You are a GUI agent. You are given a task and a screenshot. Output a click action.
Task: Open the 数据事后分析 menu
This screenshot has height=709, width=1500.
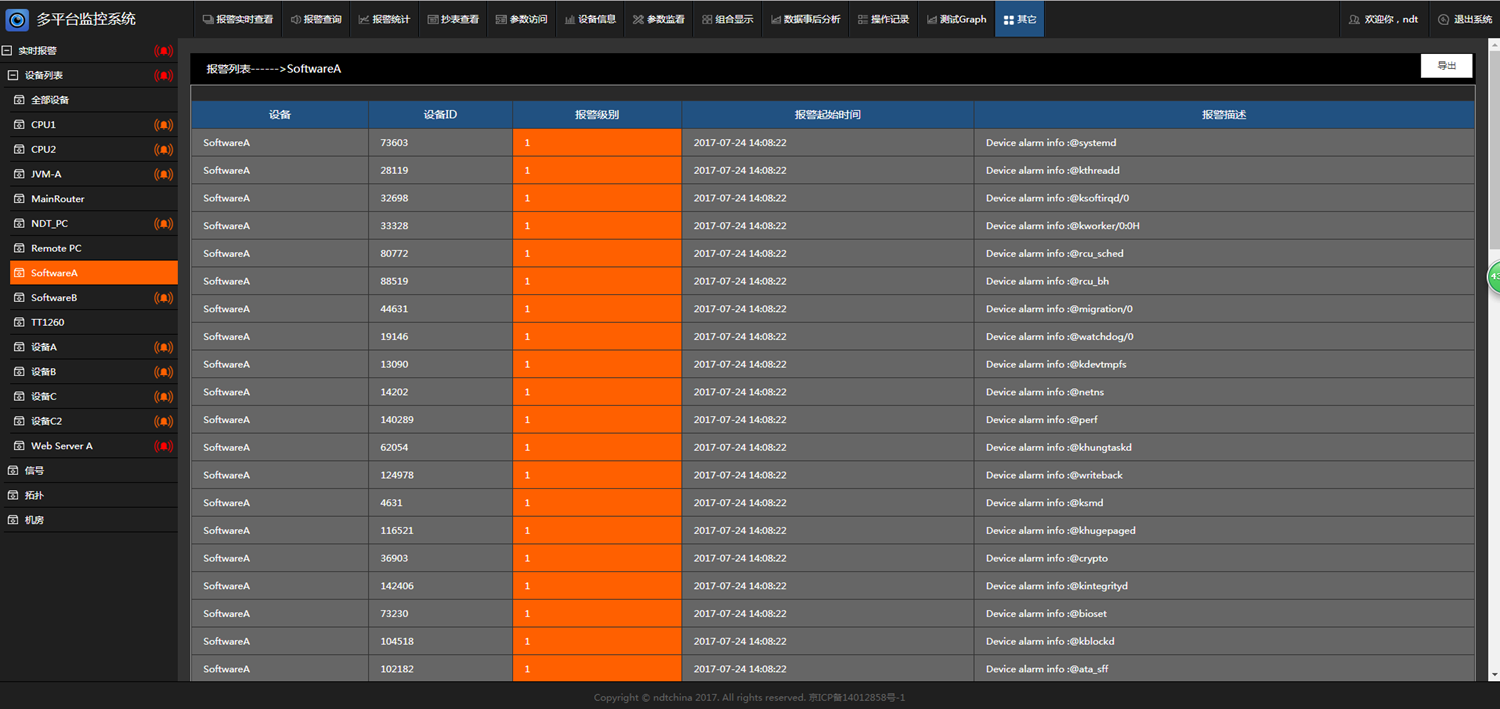[805, 19]
